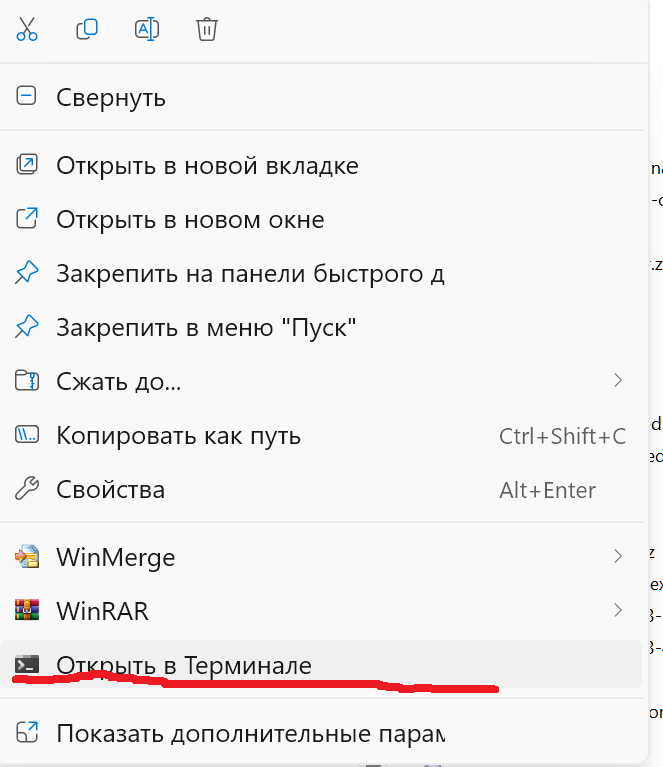This screenshot has width=663, height=767.
Task: Choose Открыть в новом окне
Action: tap(190, 218)
